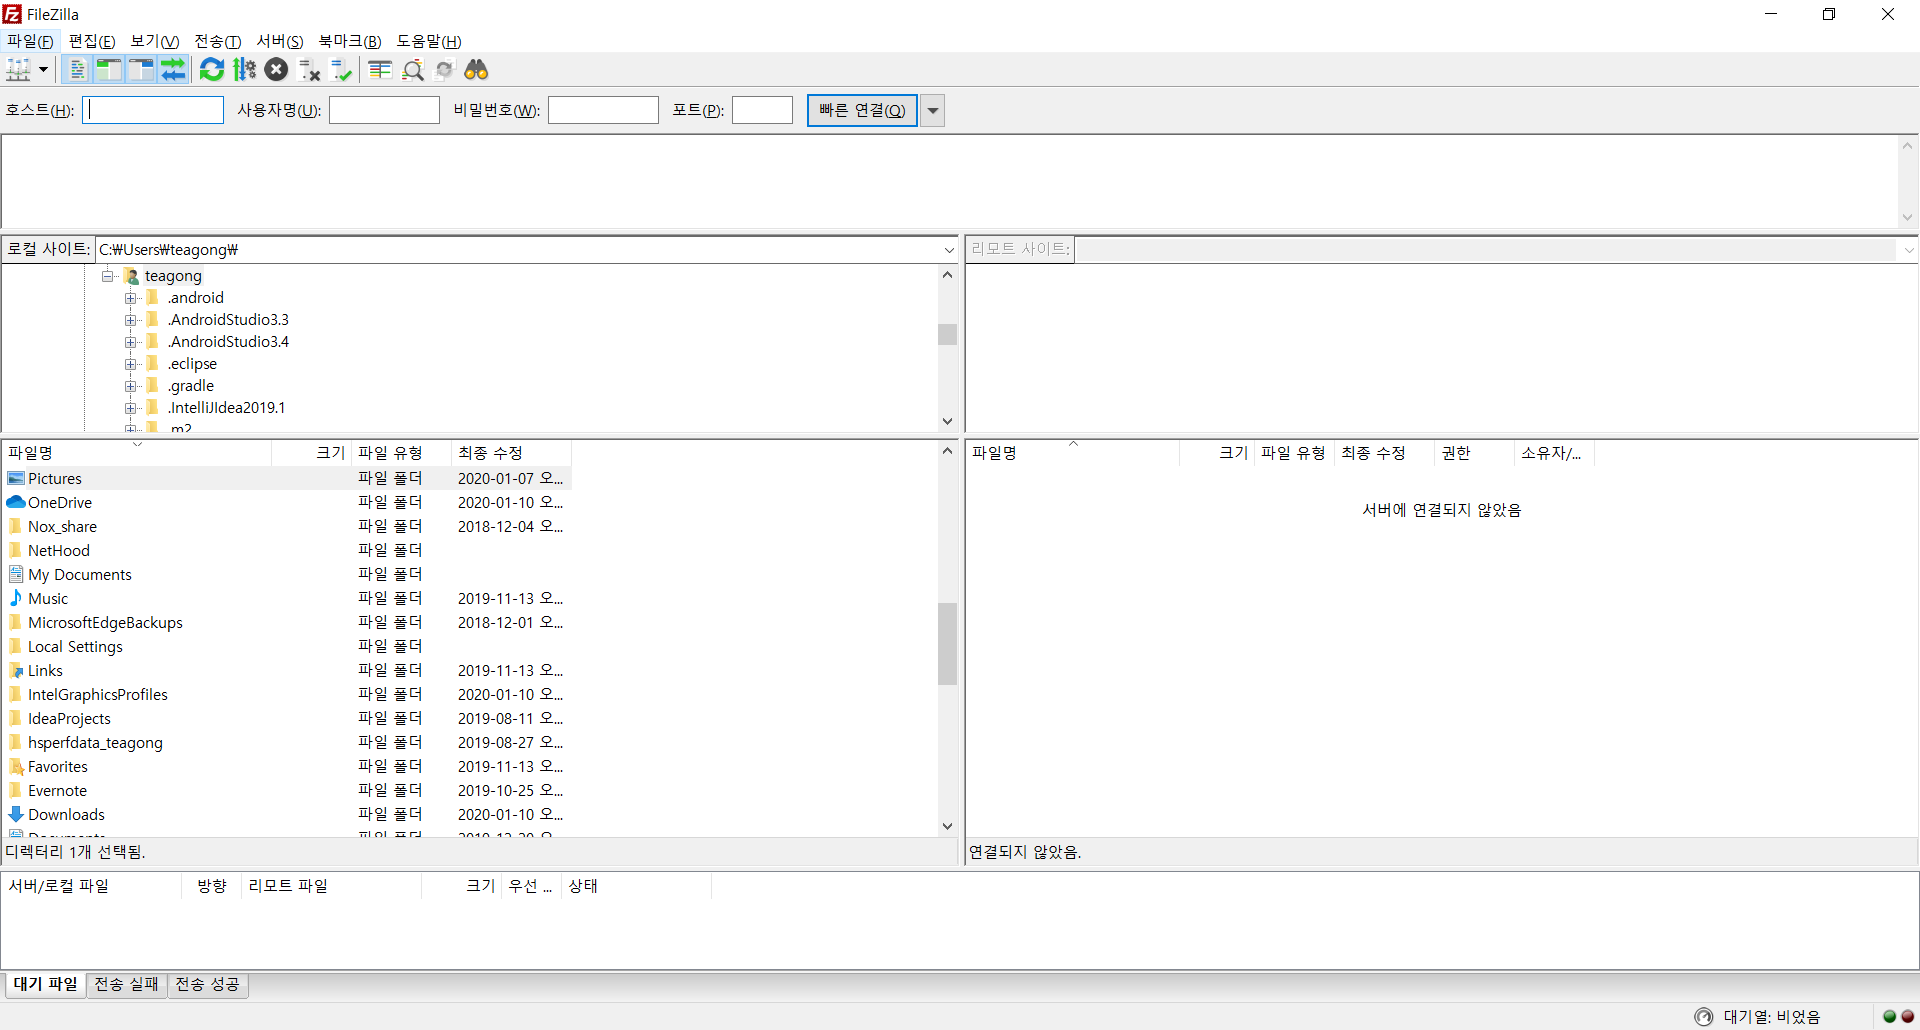
Task: Focus the 사용자명 input field
Action: click(385, 110)
